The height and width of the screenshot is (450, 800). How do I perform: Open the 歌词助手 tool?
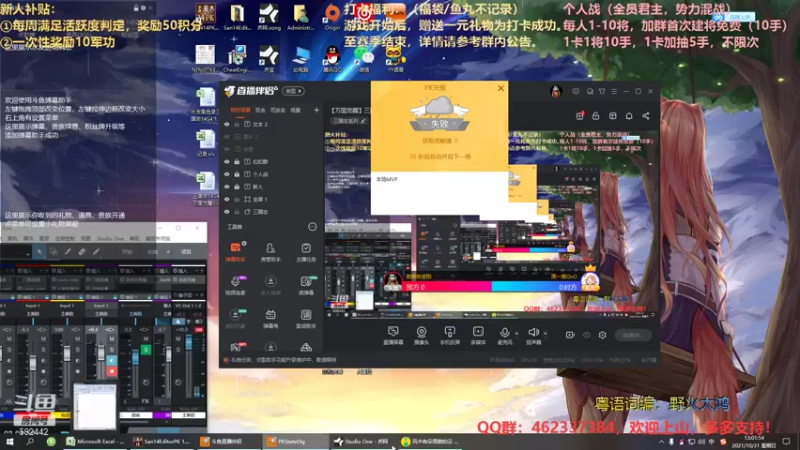click(306, 318)
